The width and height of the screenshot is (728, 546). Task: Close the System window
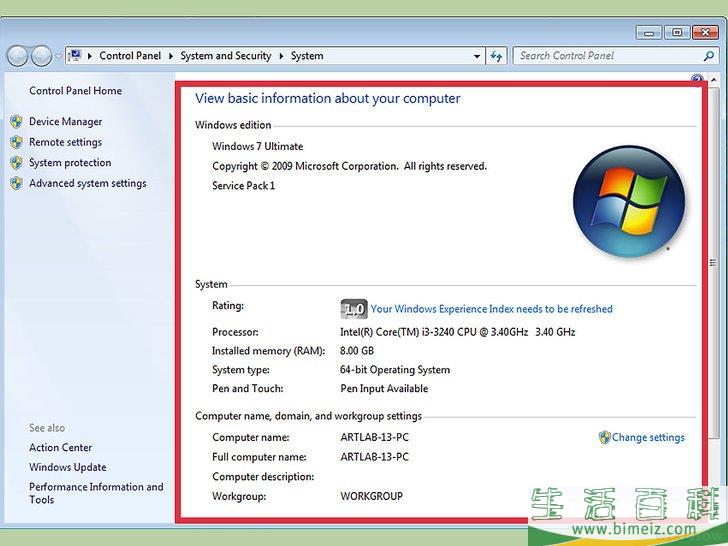coord(705,32)
